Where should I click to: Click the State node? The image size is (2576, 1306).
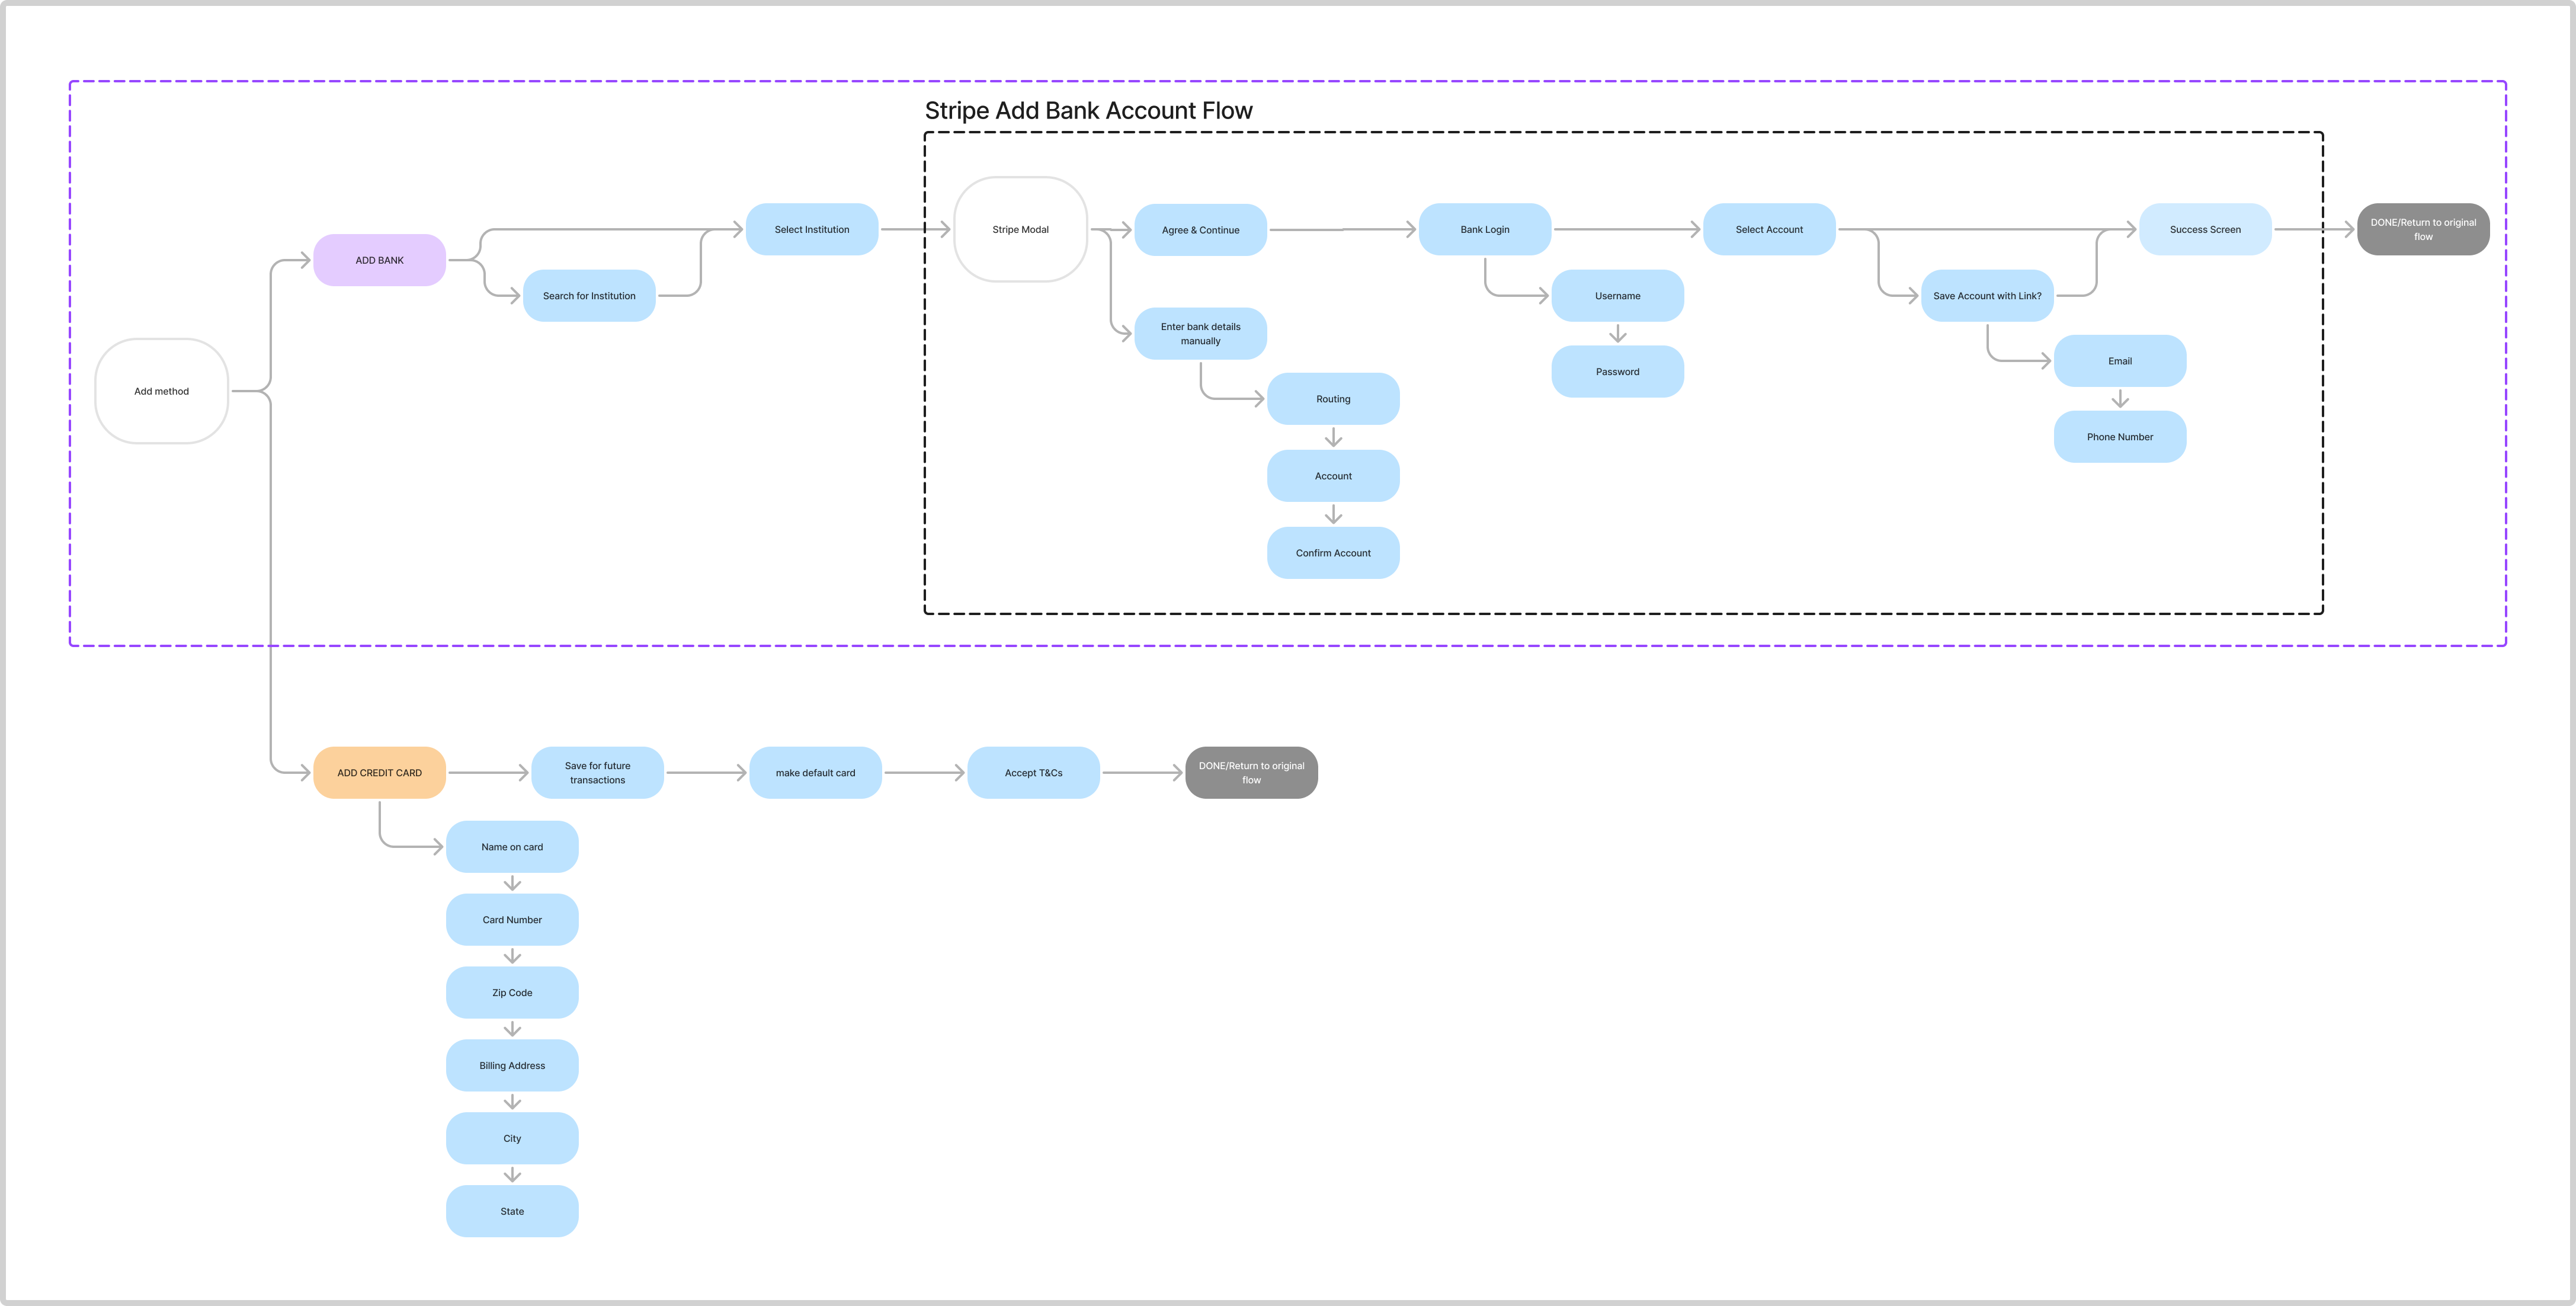[x=512, y=1212]
